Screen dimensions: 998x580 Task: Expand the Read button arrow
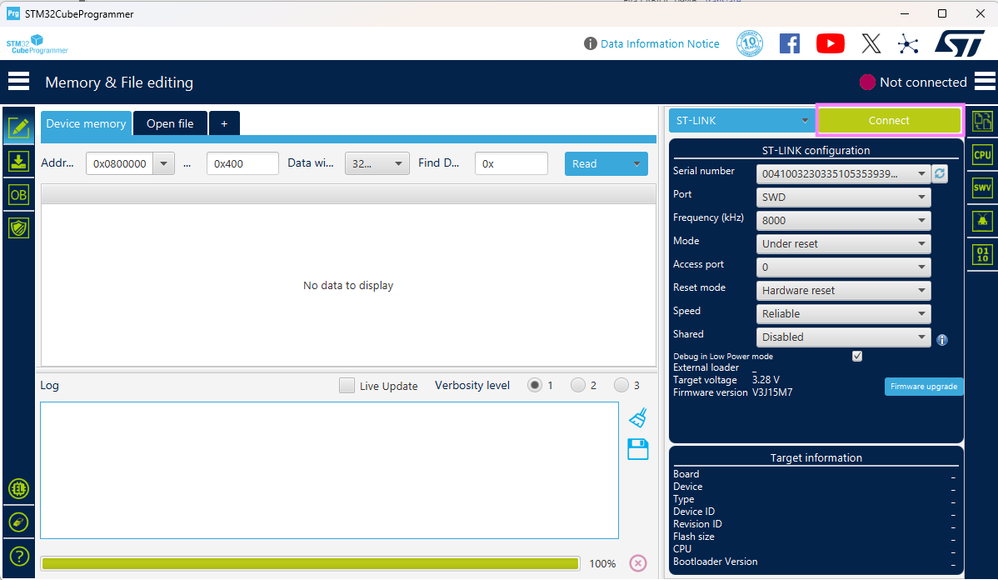tap(636, 164)
